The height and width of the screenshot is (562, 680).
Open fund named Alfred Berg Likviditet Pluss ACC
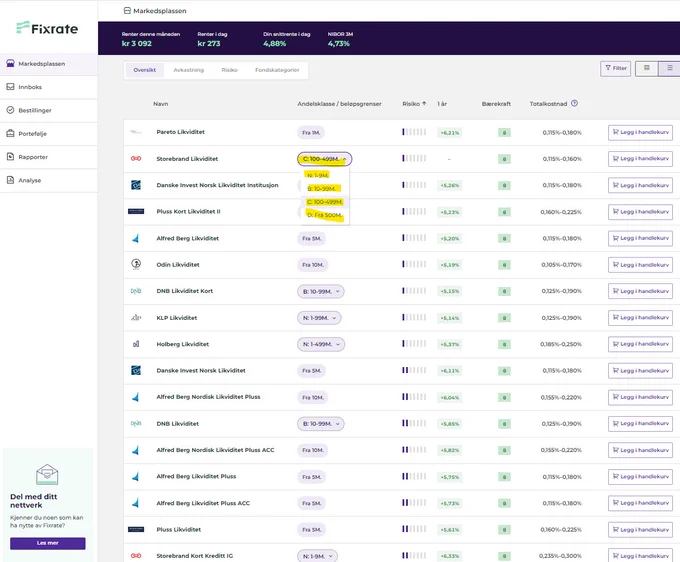pyautogui.click(x=203, y=503)
